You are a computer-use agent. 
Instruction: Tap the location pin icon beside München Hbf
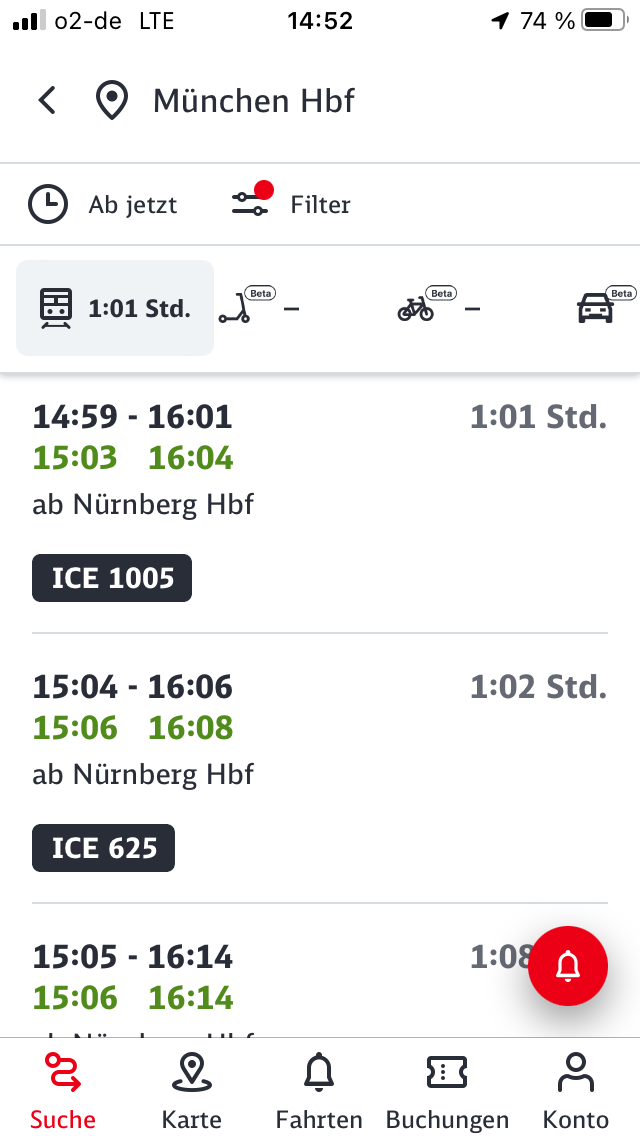pyautogui.click(x=112, y=101)
